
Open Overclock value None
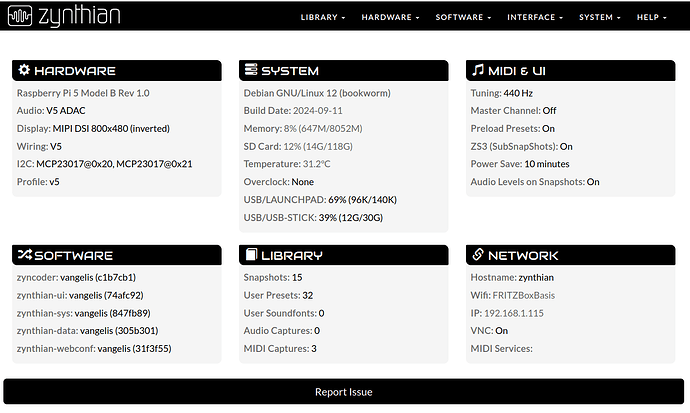(x=302, y=182)
